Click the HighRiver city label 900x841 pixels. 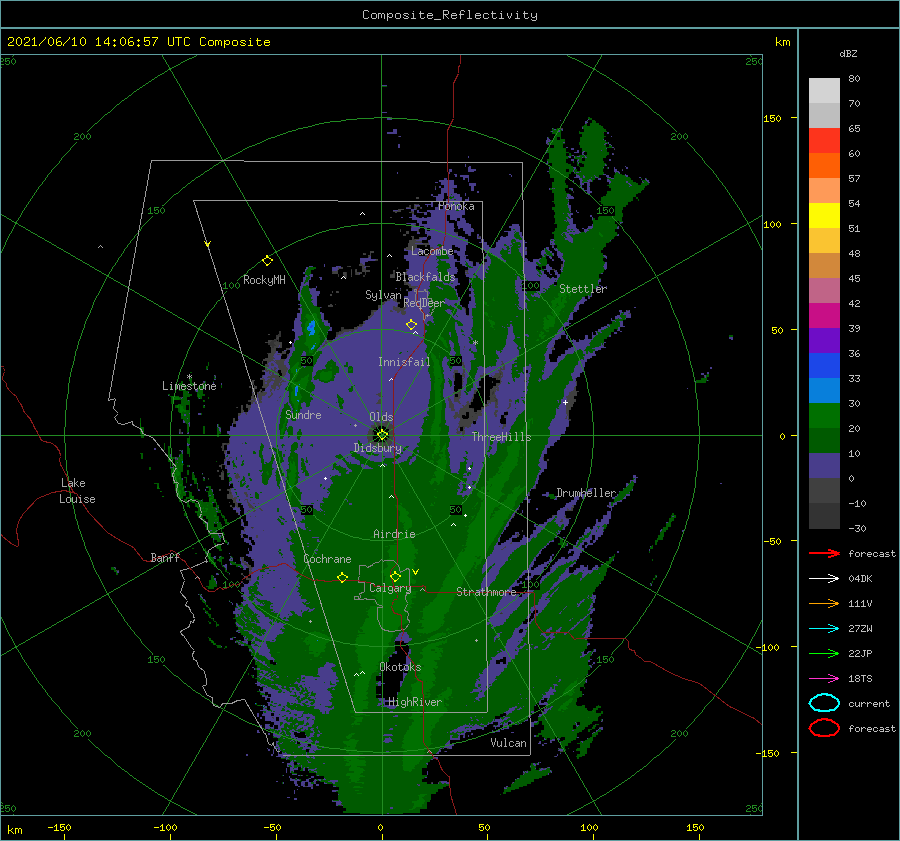[x=415, y=702]
